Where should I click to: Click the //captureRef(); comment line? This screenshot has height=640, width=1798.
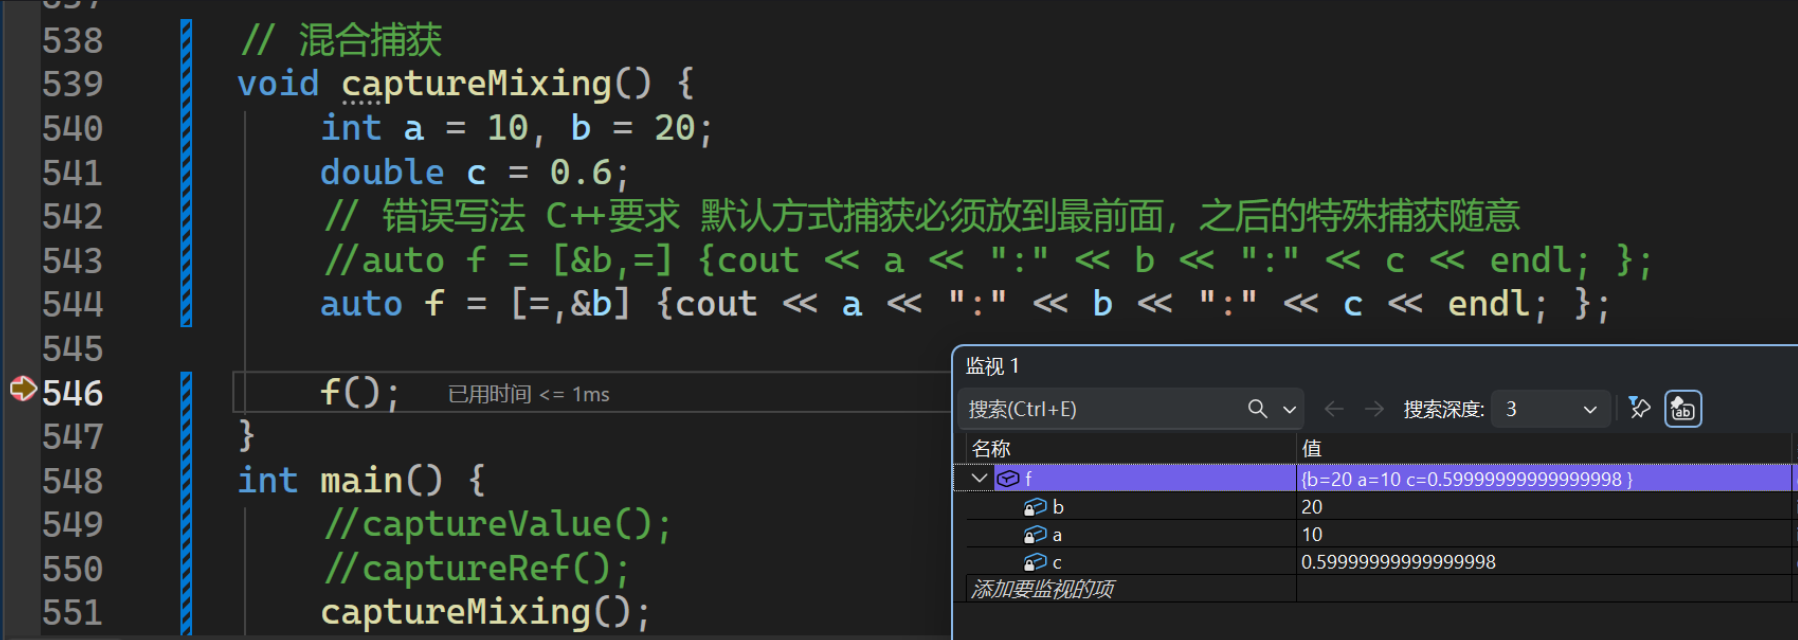(476, 568)
